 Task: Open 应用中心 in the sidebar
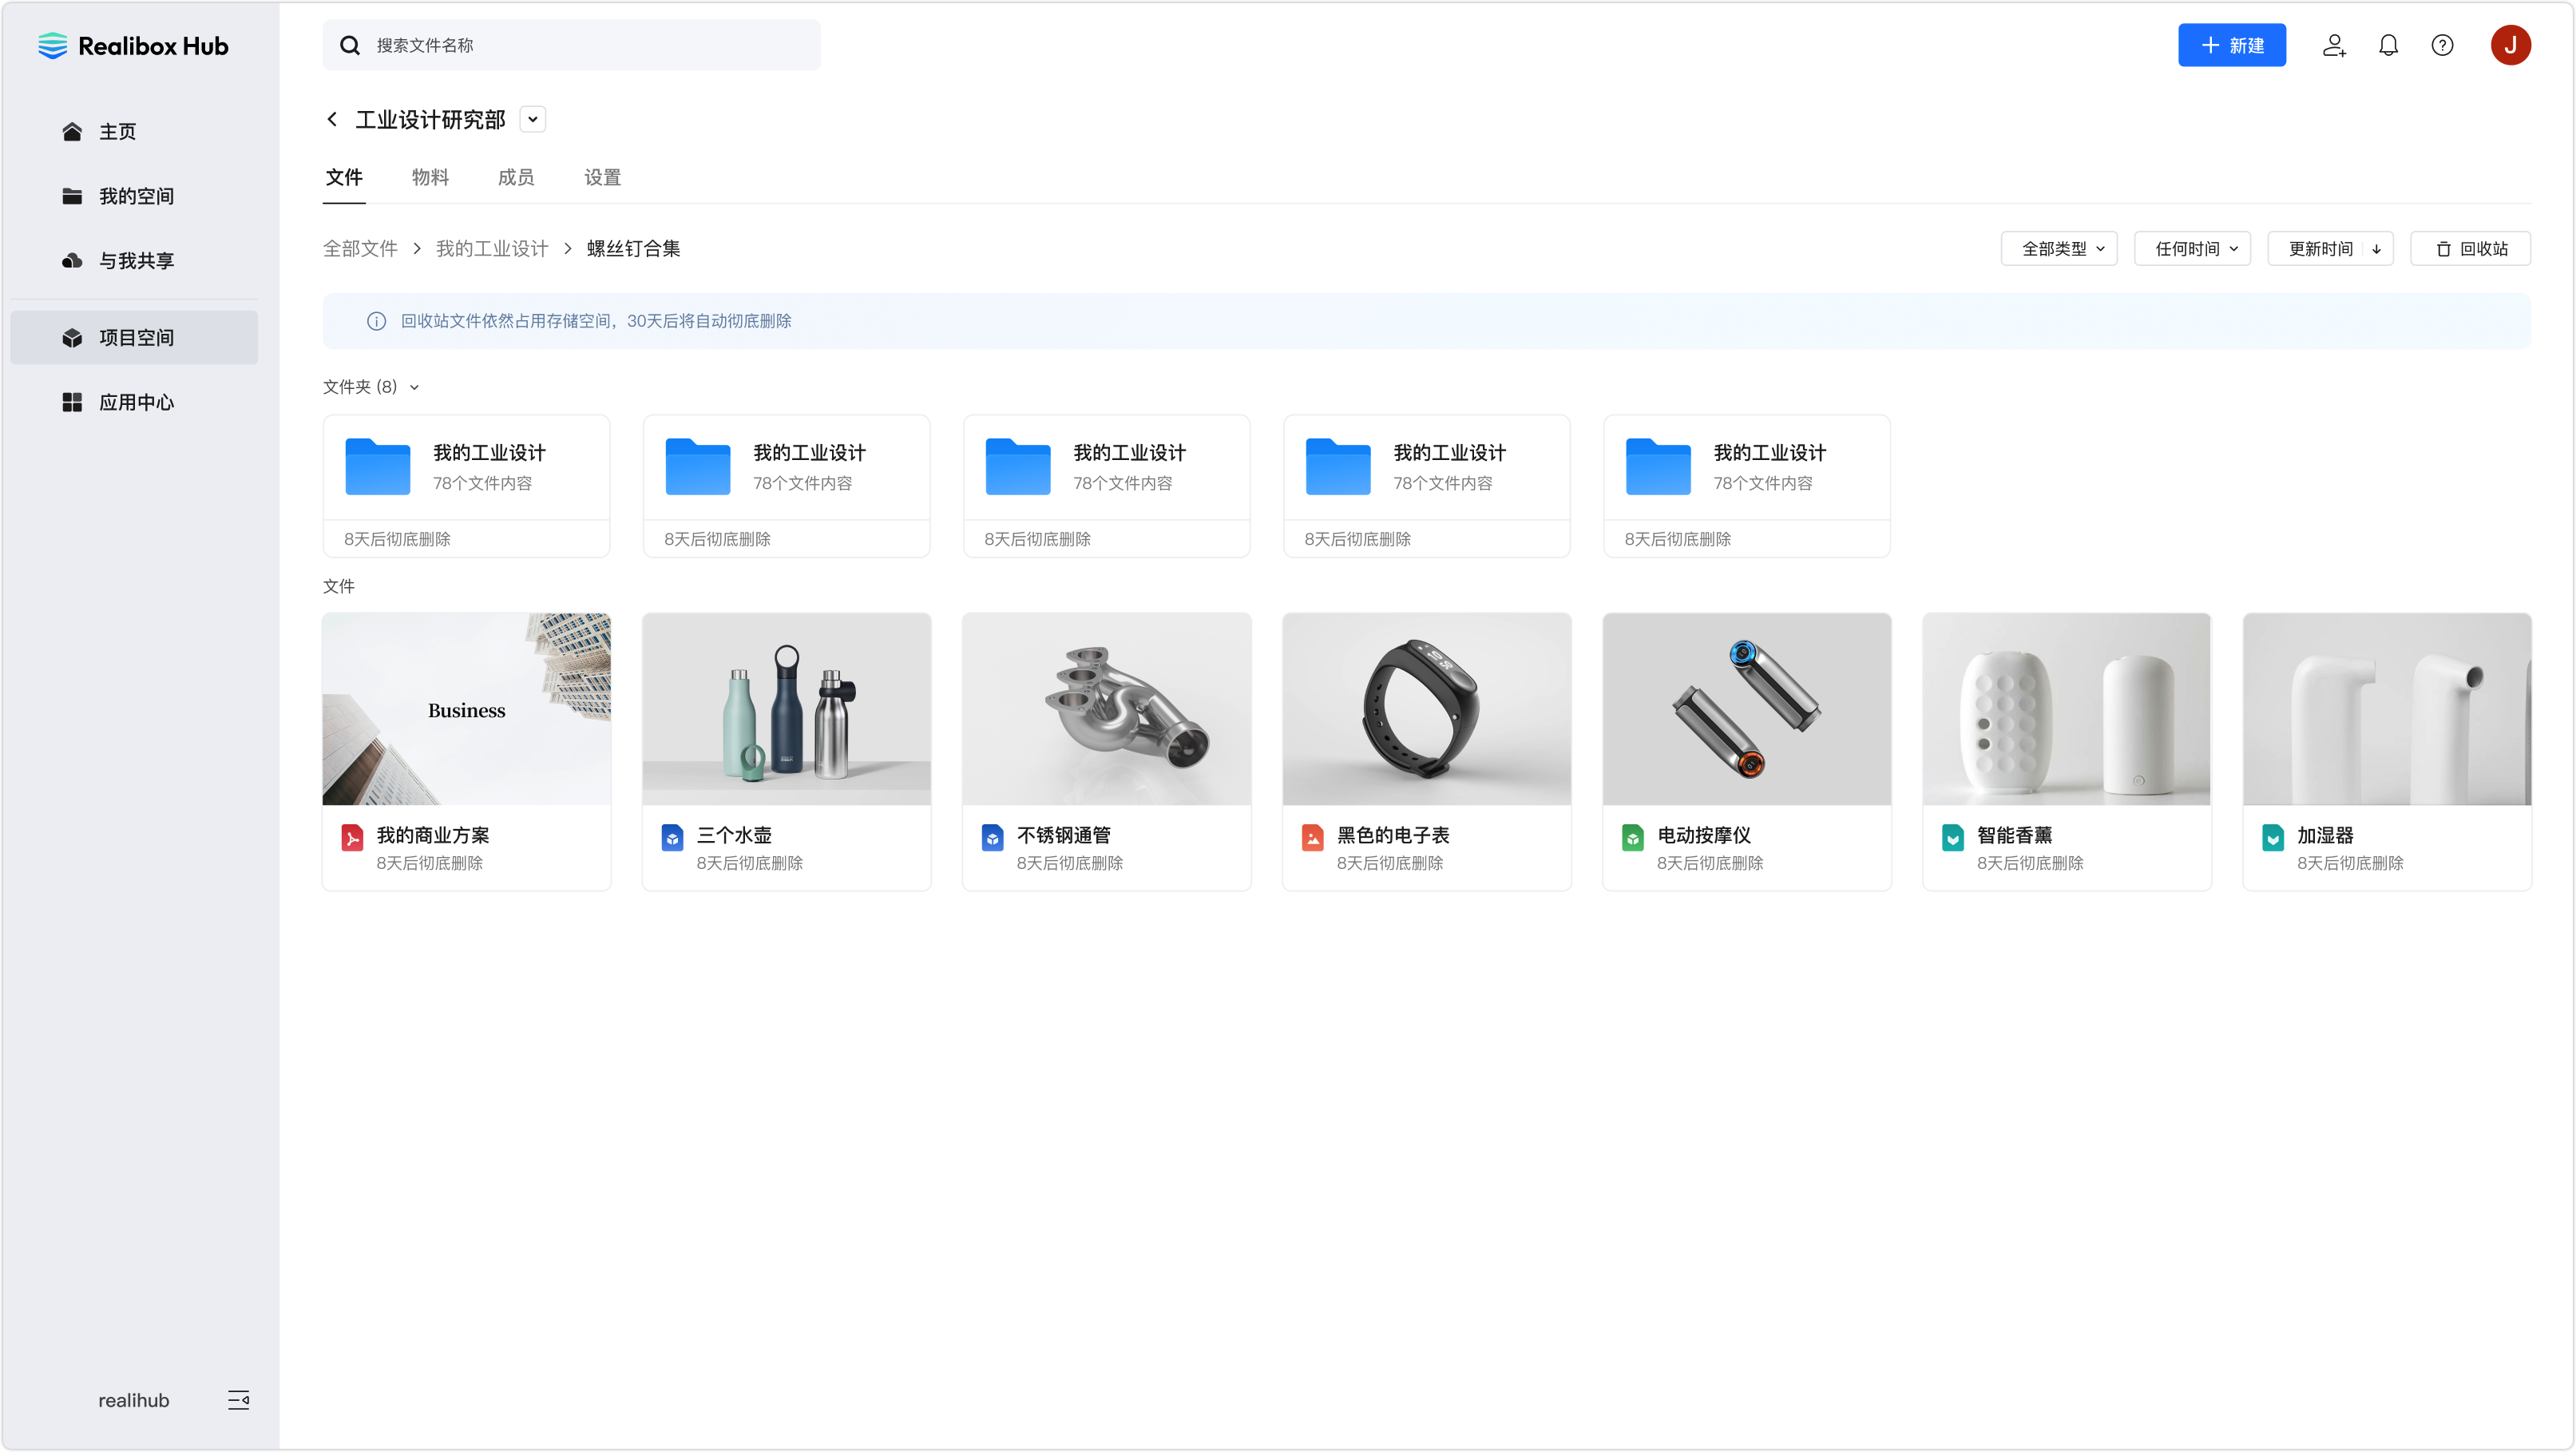[134, 402]
